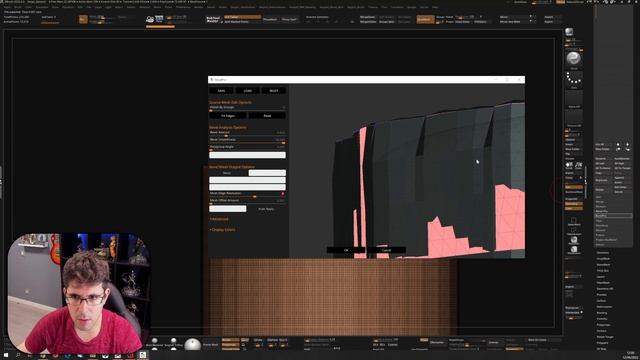Open the Alpha Off thumbnail
This screenshot has height=360, width=640.
574,99
